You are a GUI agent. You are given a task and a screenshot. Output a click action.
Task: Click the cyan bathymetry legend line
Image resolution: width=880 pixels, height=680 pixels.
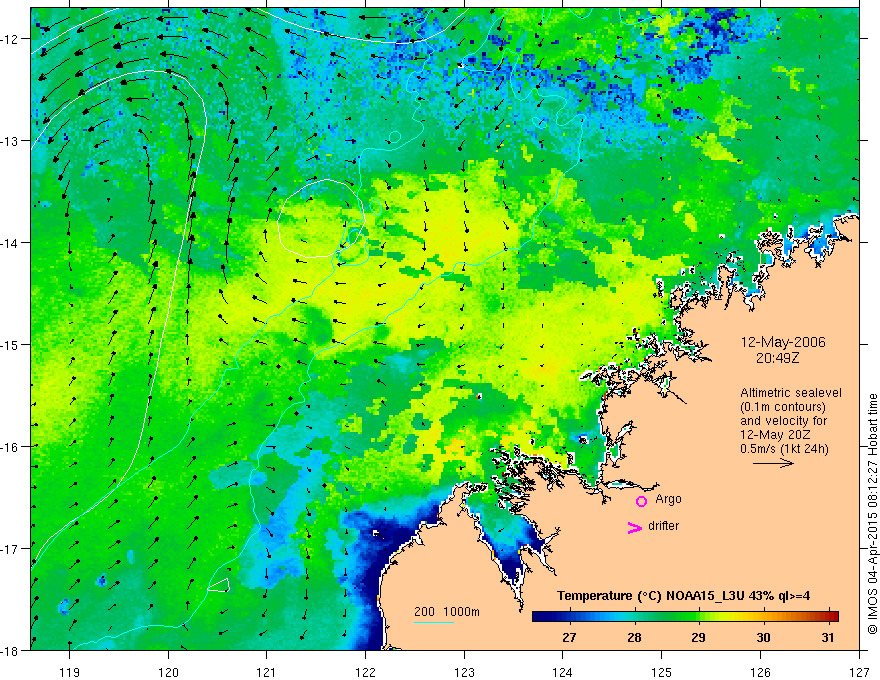point(433,622)
